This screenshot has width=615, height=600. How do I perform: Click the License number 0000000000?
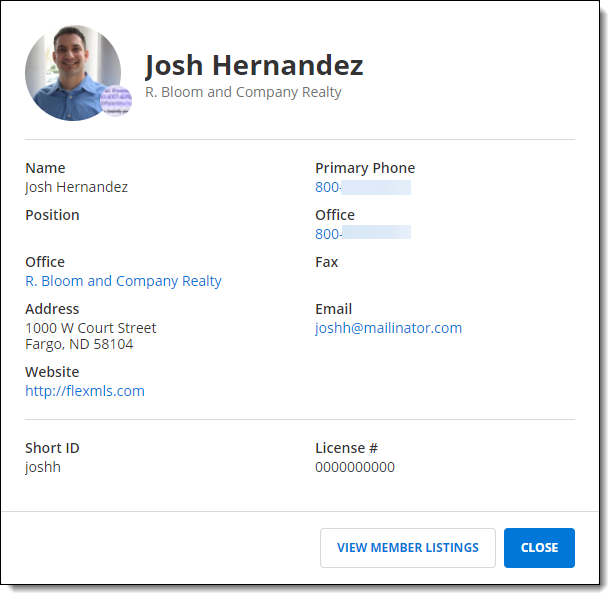click(x=355, y=467)
